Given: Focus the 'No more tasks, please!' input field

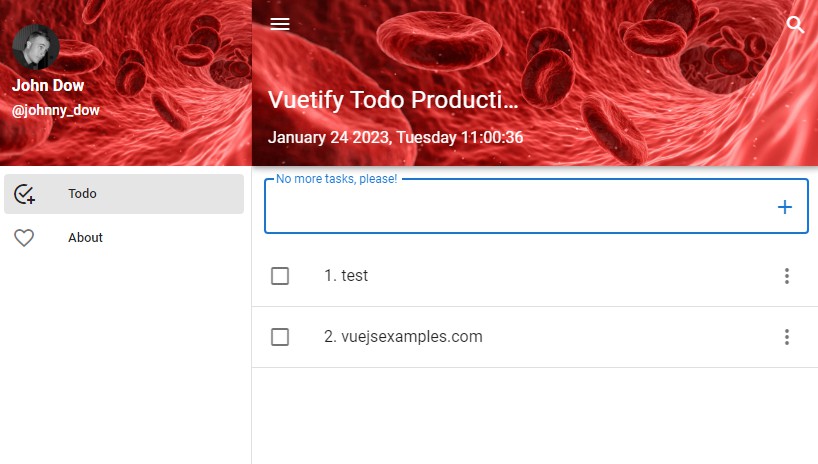Looking at the screenshot, I should point(515,208).
